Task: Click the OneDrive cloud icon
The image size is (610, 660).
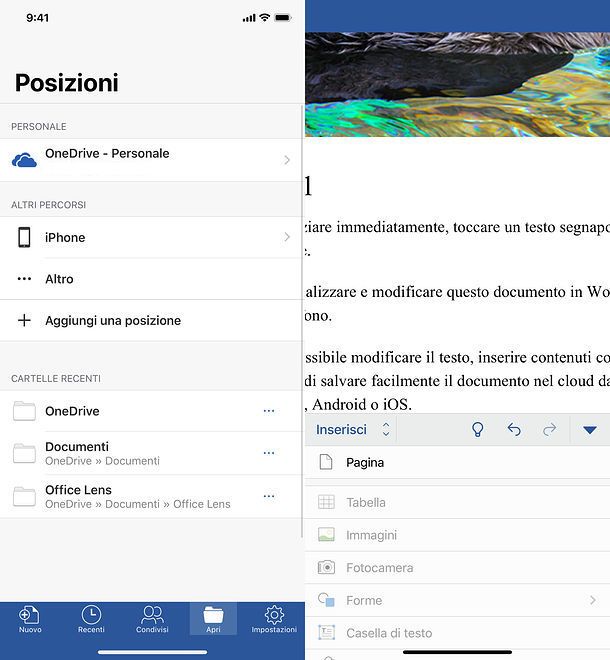Action: coord(24,160)
